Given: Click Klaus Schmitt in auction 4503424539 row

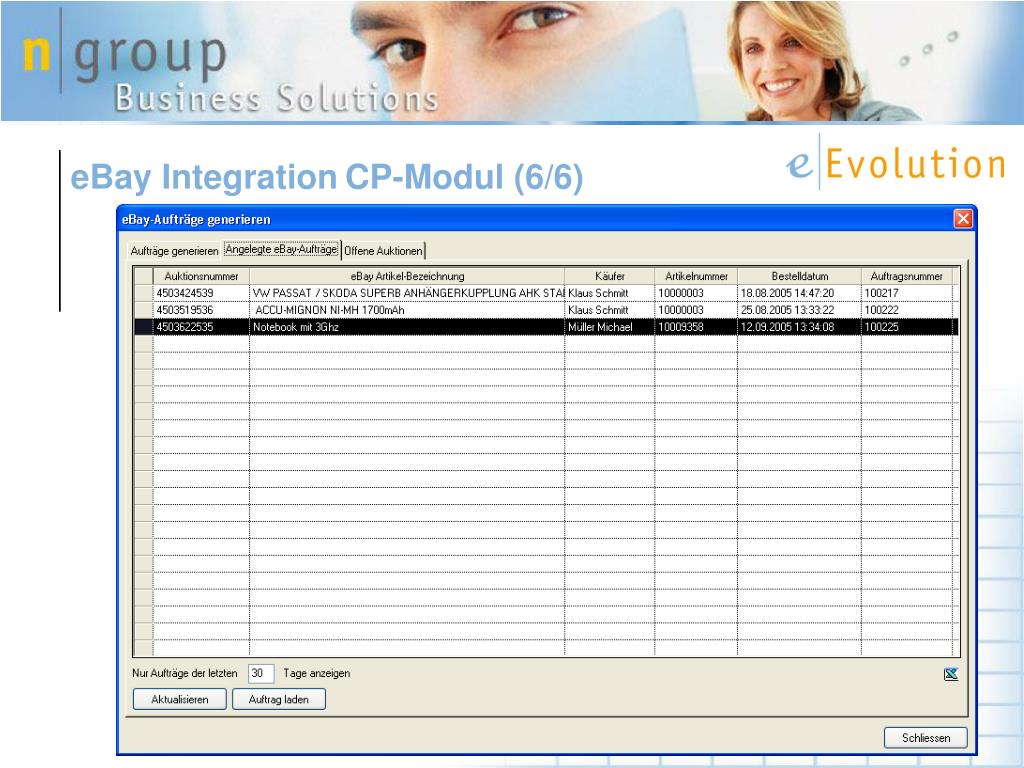Looking at the screenshot, I should tap(609, 293).
